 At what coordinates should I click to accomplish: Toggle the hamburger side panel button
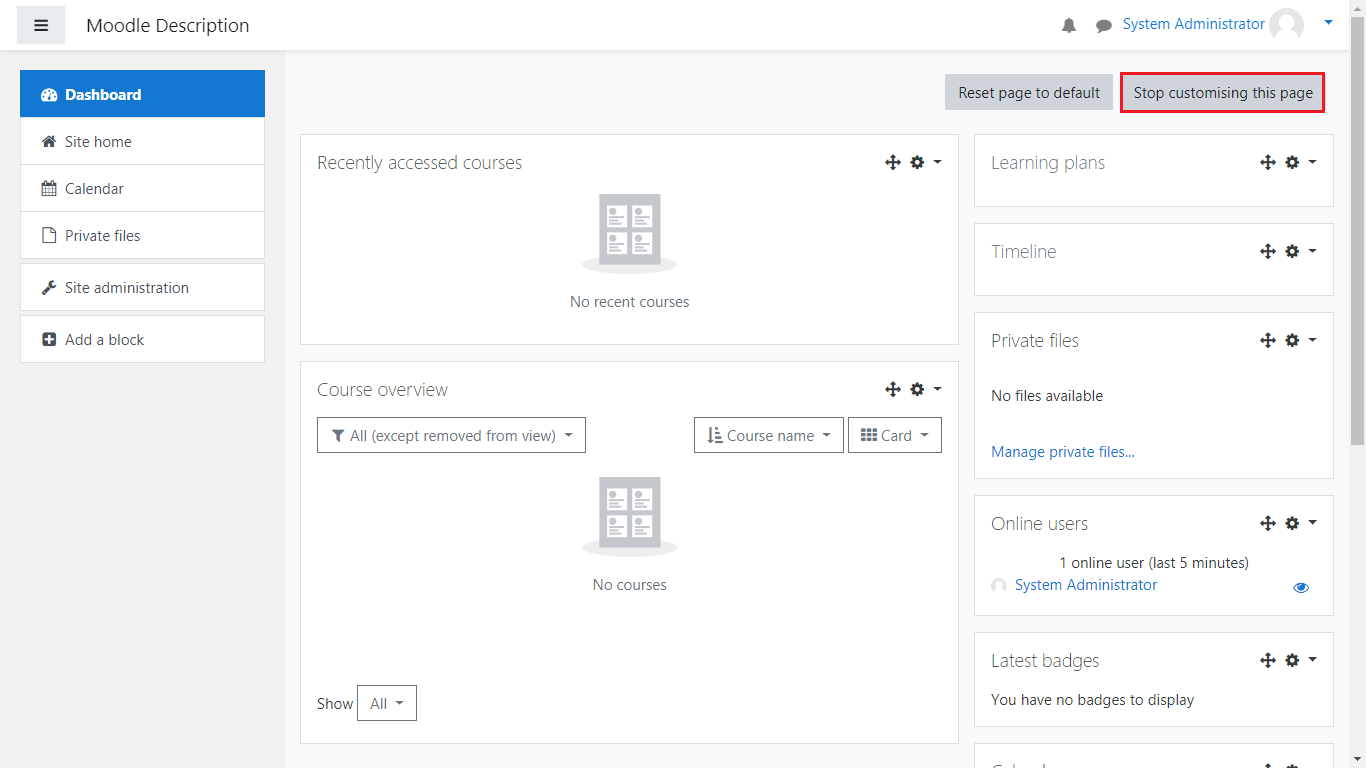[x=41, y=25]
